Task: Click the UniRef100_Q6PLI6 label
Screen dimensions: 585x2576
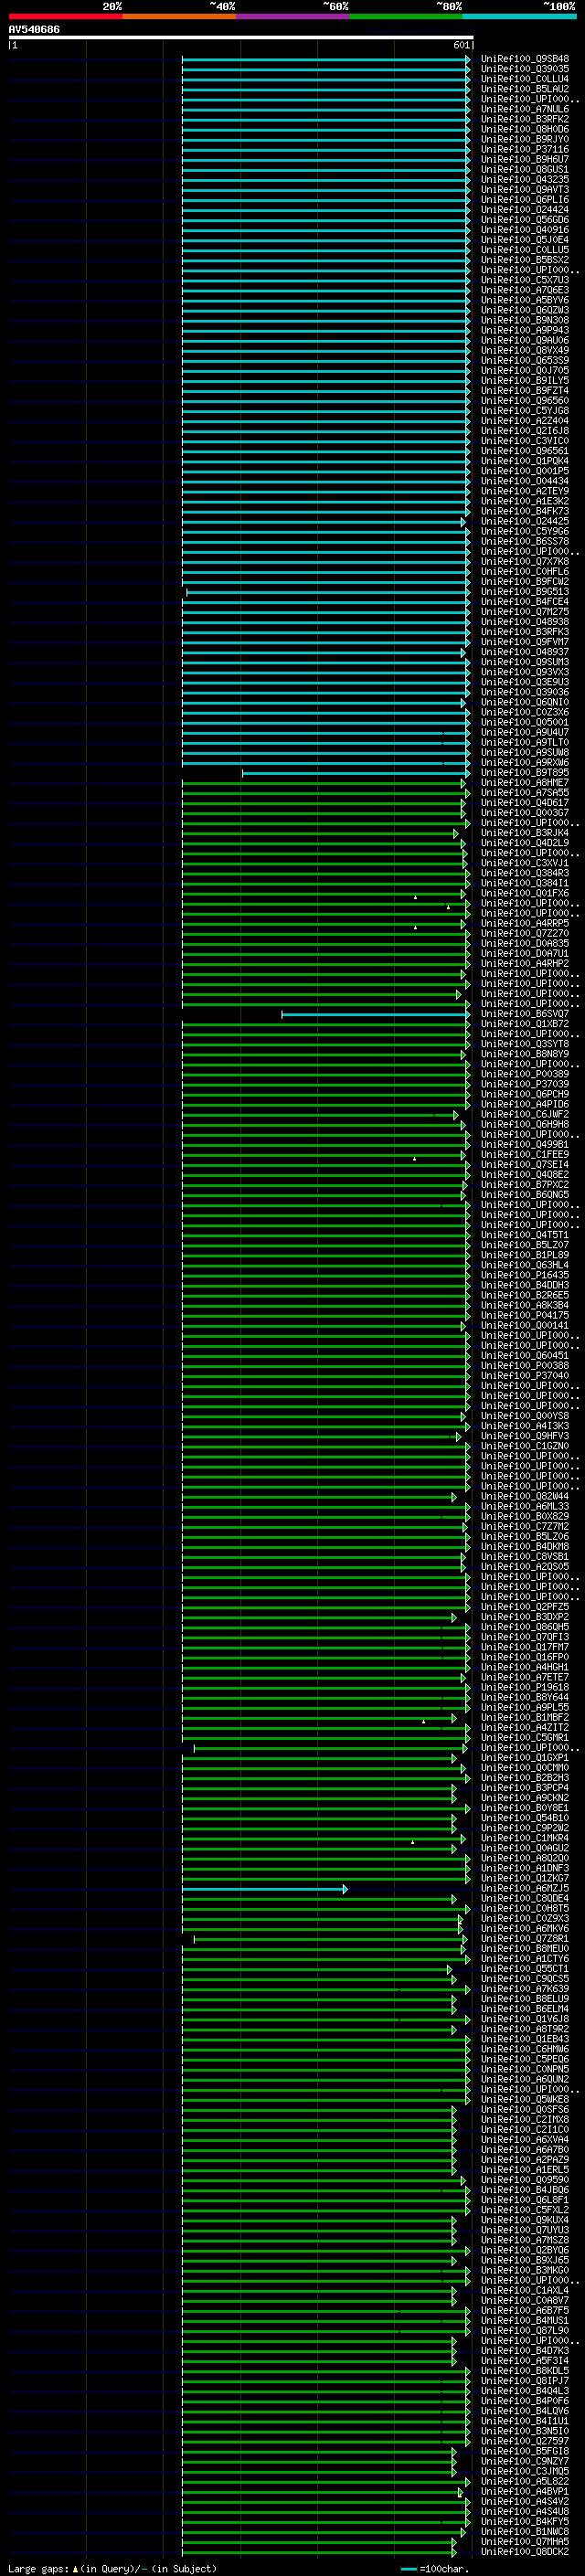Action: [525, 200]
